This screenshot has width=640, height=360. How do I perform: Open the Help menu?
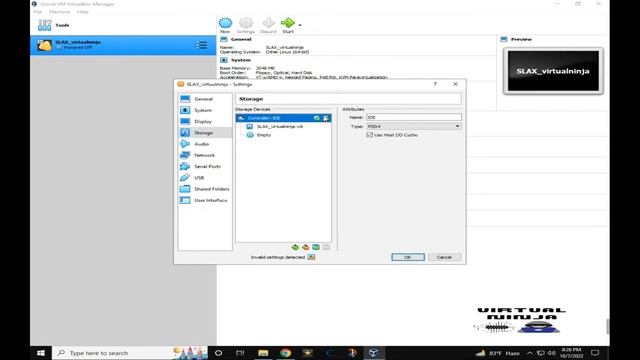[82, 12]
